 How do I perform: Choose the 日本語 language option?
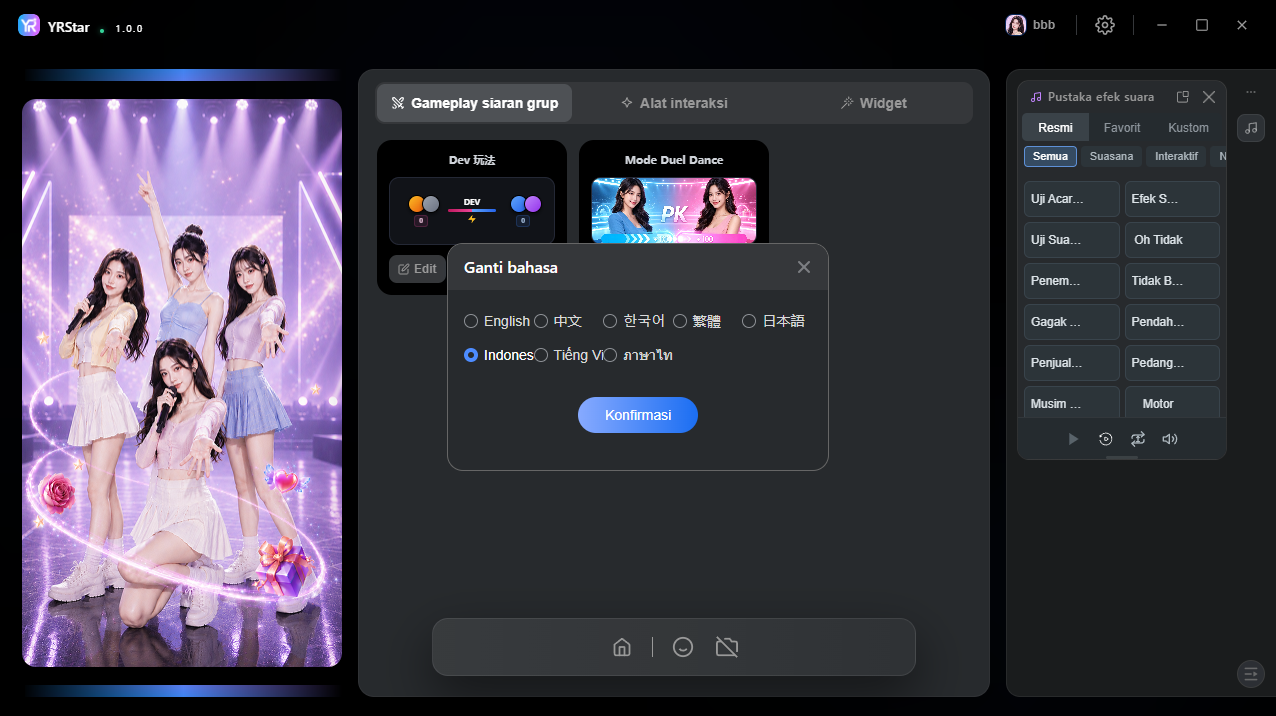pos(774,321)
